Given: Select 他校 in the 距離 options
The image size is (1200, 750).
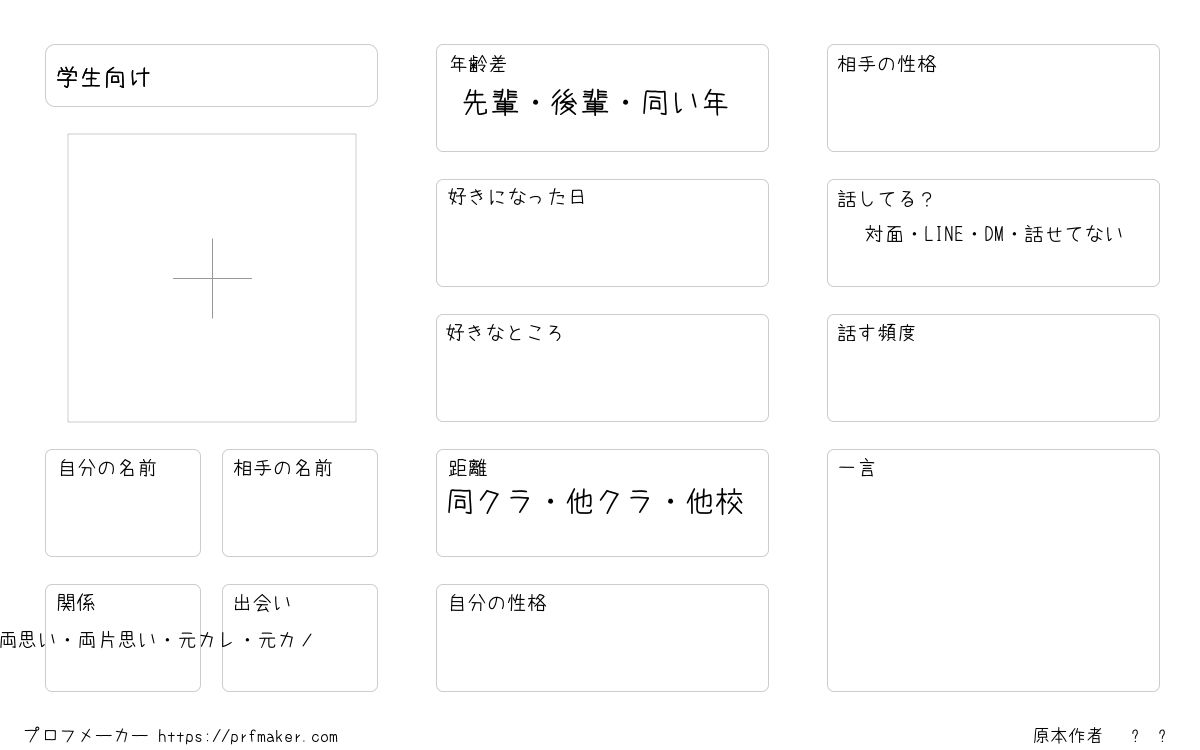Looking at the screenshot, I should pos(715,502).
